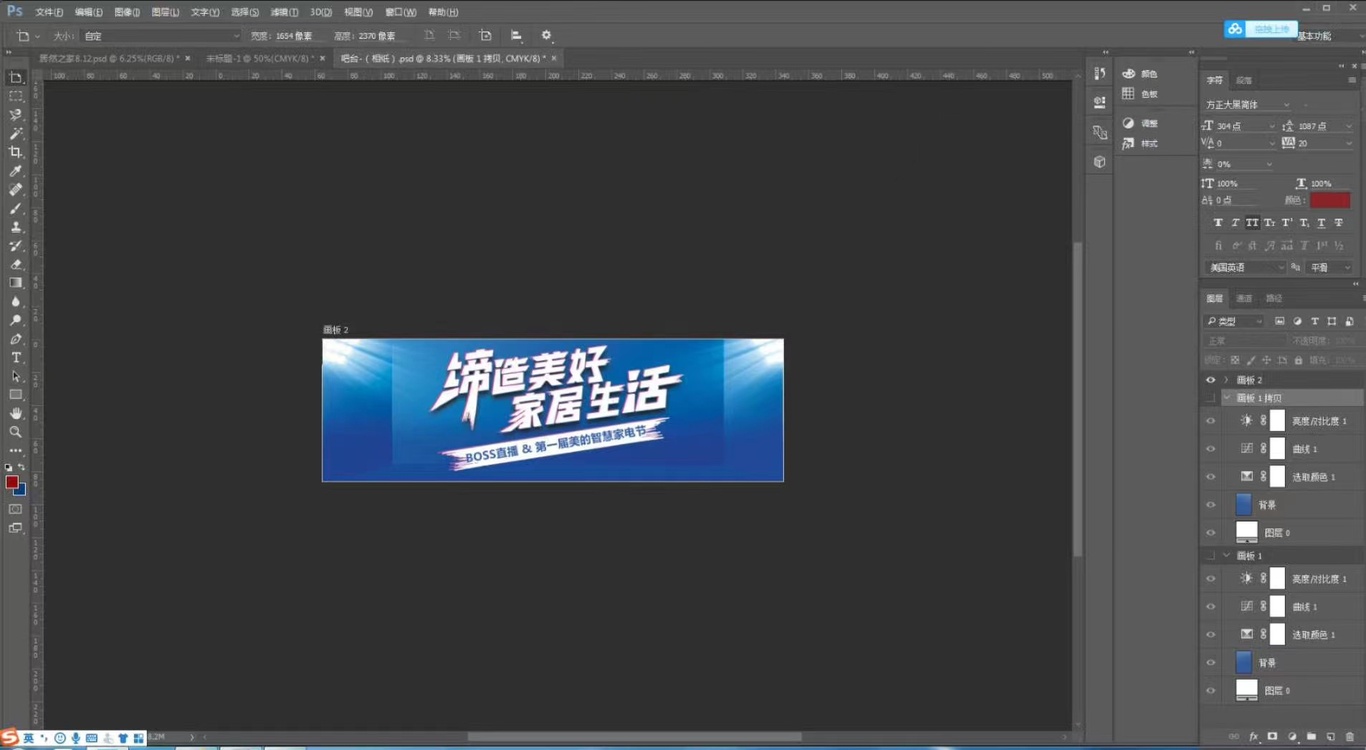Hide 亮度/对比度 1 in 画板 1 拷贝

point(1210,421)
